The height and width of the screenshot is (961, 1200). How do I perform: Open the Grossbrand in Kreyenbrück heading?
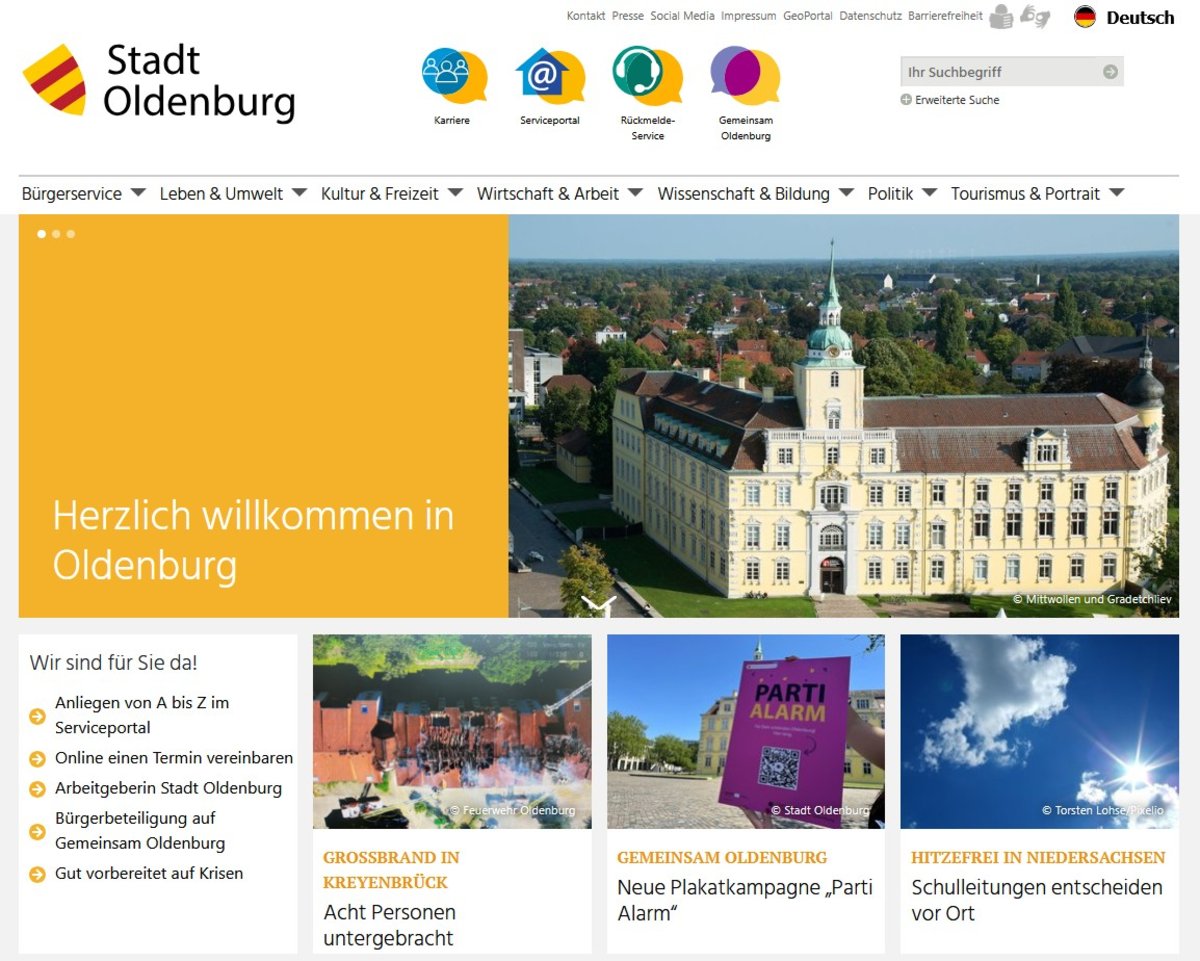(391, 870)
